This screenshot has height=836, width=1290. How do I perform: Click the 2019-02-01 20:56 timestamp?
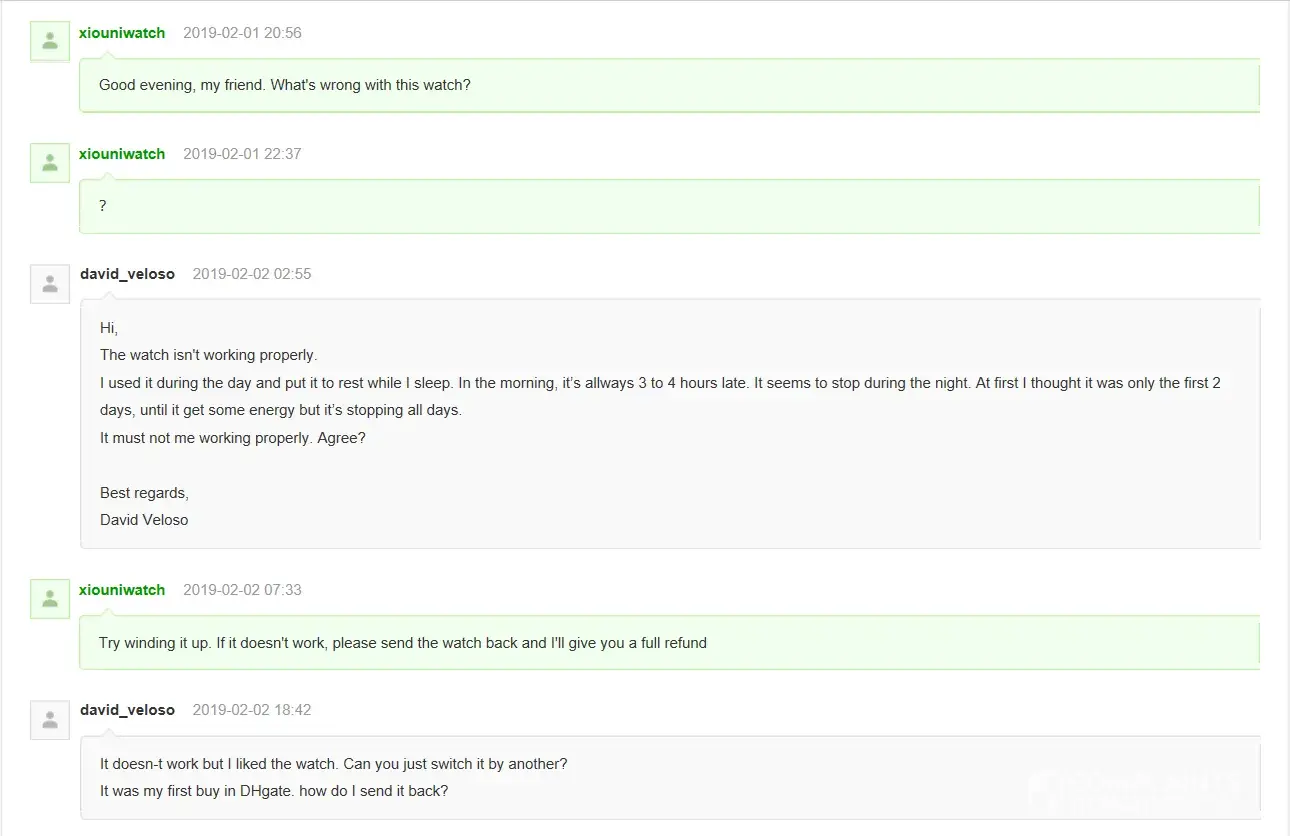tap(242, 33)
